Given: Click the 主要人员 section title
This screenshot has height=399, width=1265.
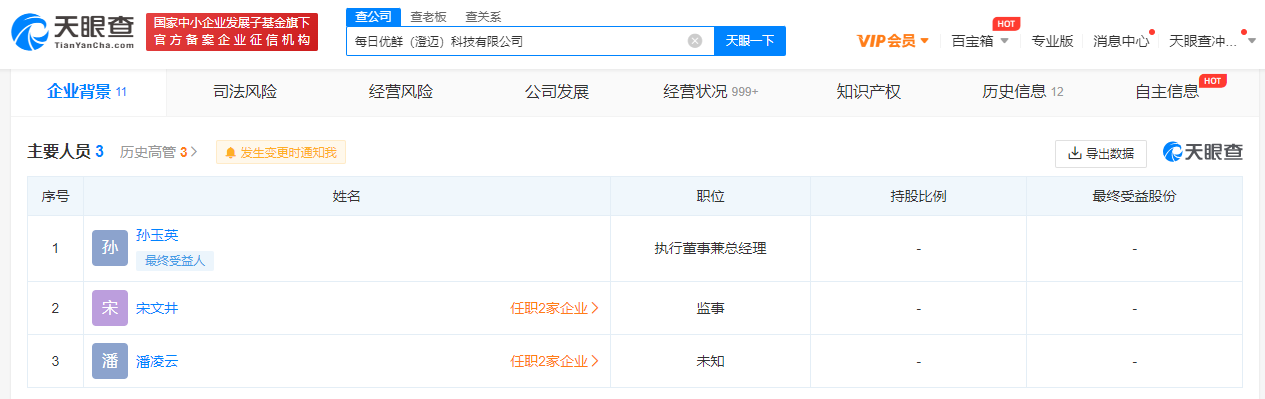Looking at the screenshot, I should tap(66, 152).
